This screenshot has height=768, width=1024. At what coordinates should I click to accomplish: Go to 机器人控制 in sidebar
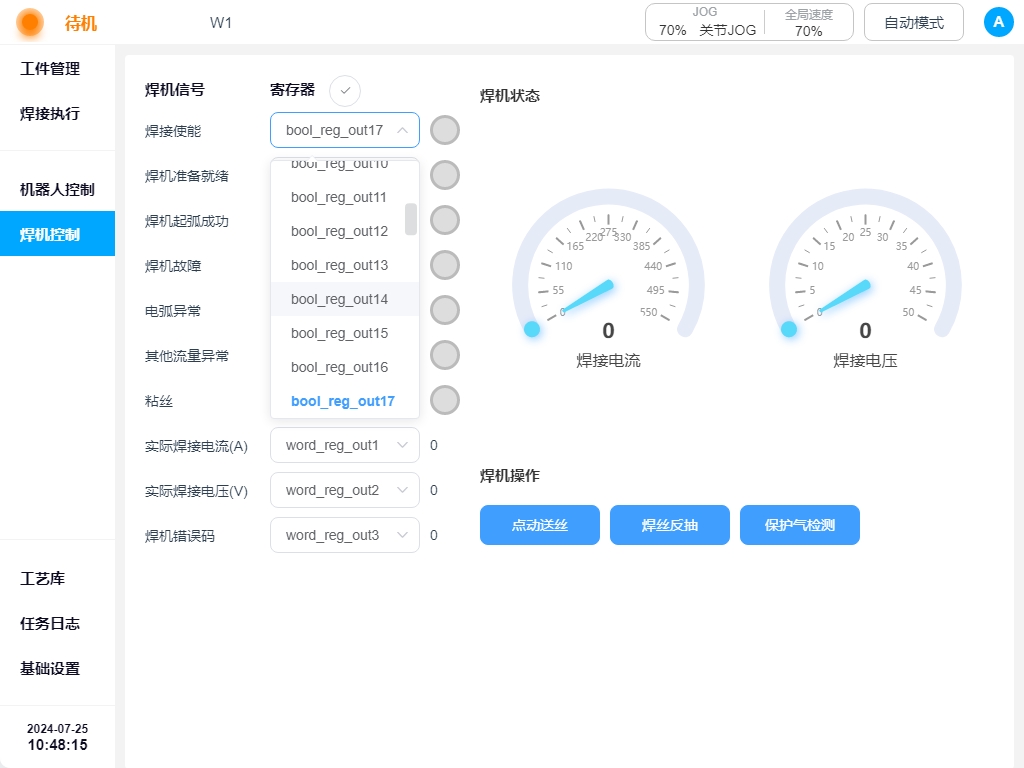pos(57,189)
